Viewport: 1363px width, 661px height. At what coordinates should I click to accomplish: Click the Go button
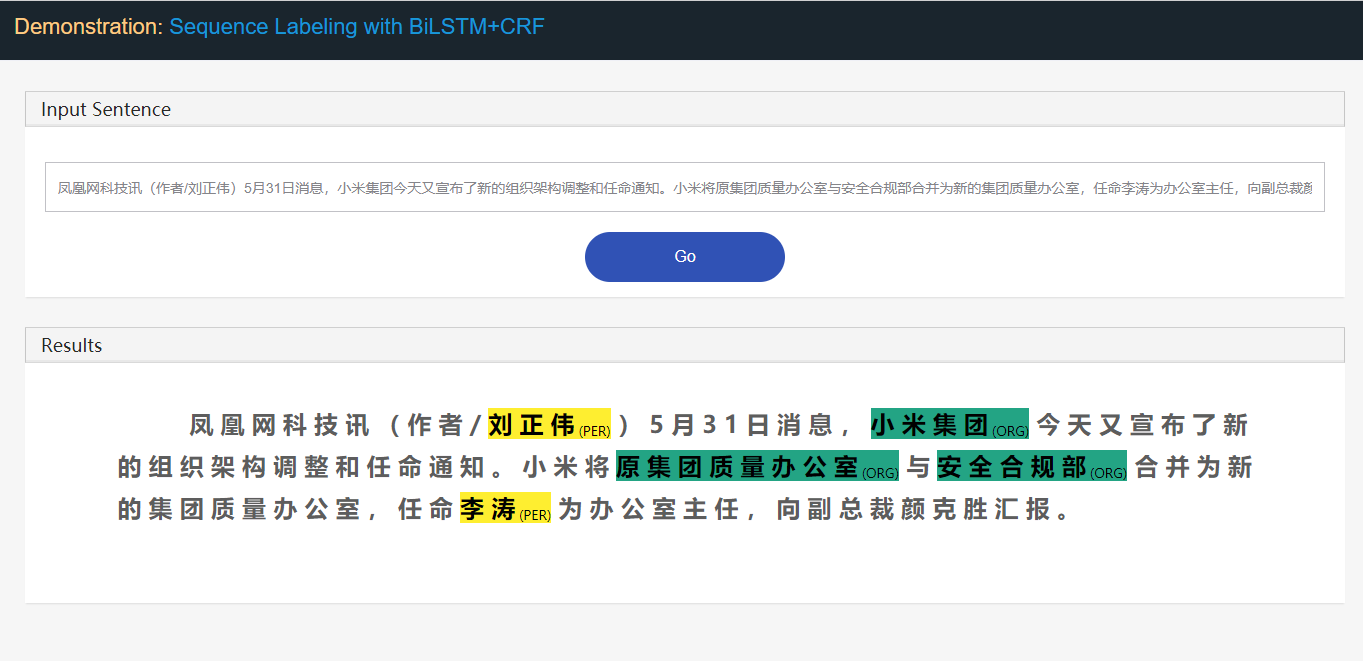[x=684, y=256]
